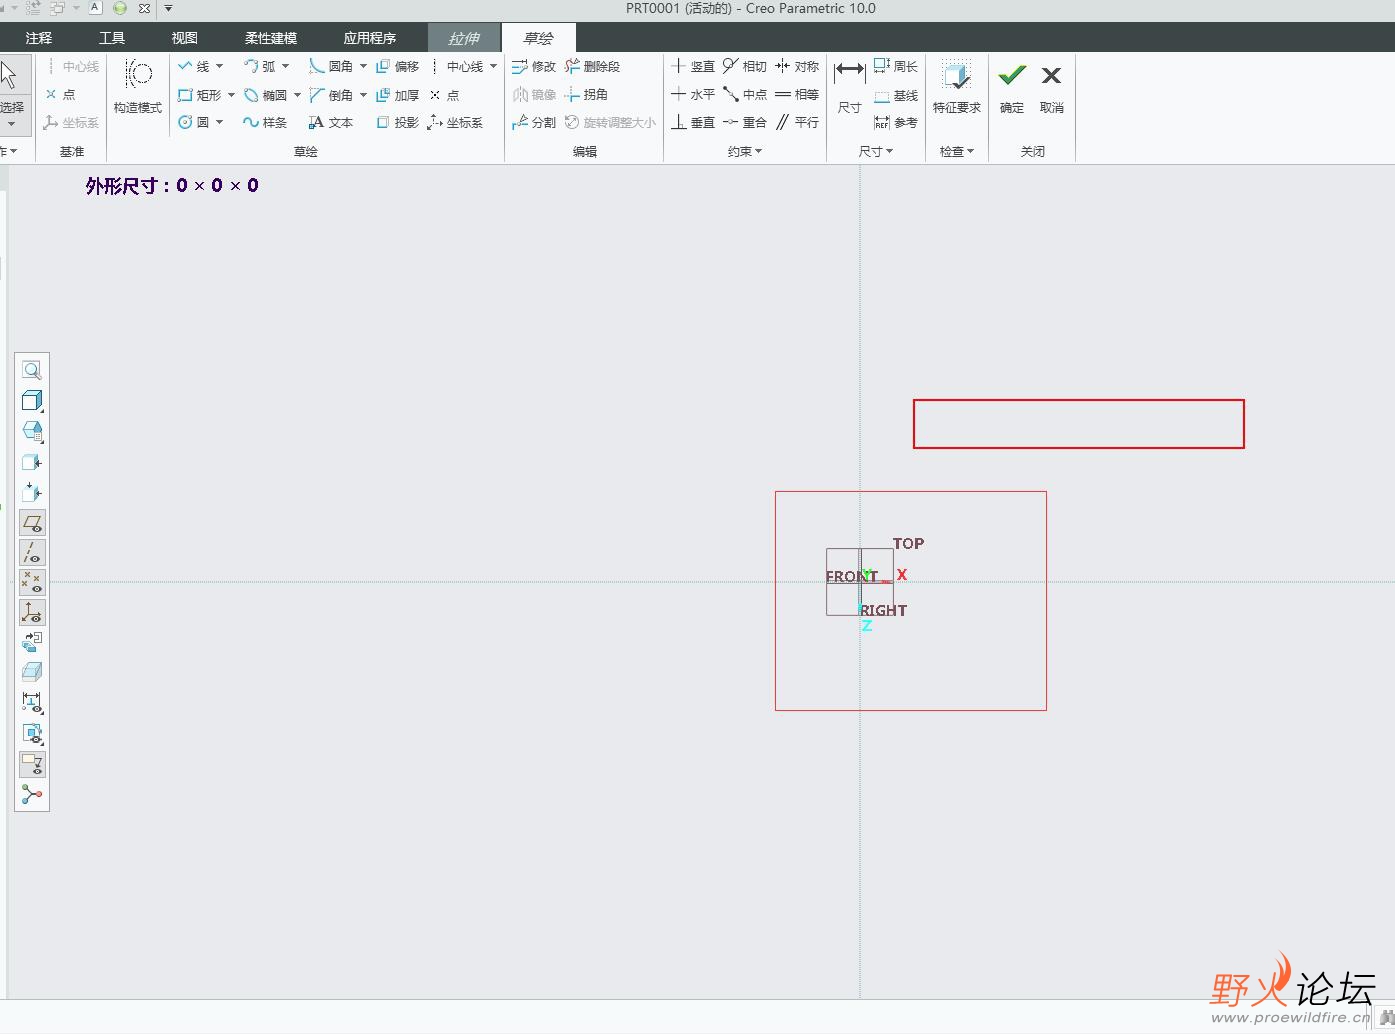Apply 水平 (Horizontal) constraint

click(693, 94)
